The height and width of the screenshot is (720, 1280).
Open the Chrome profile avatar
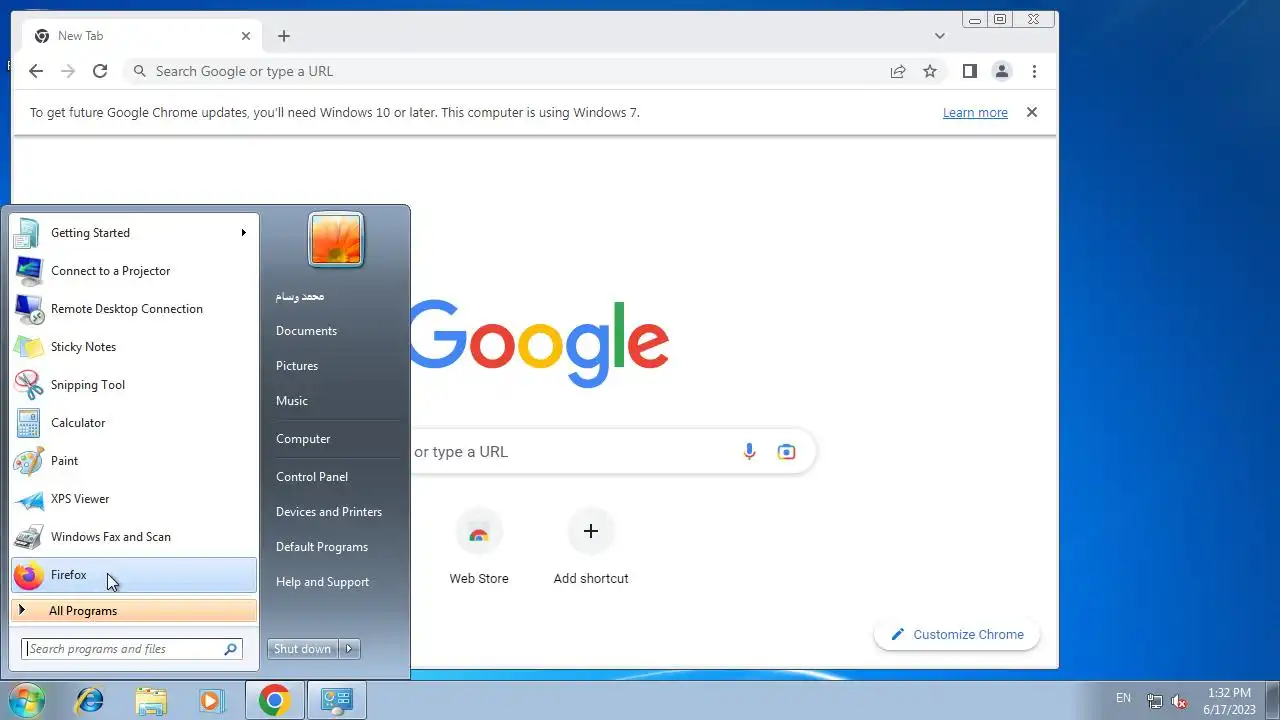point(1001,71)
